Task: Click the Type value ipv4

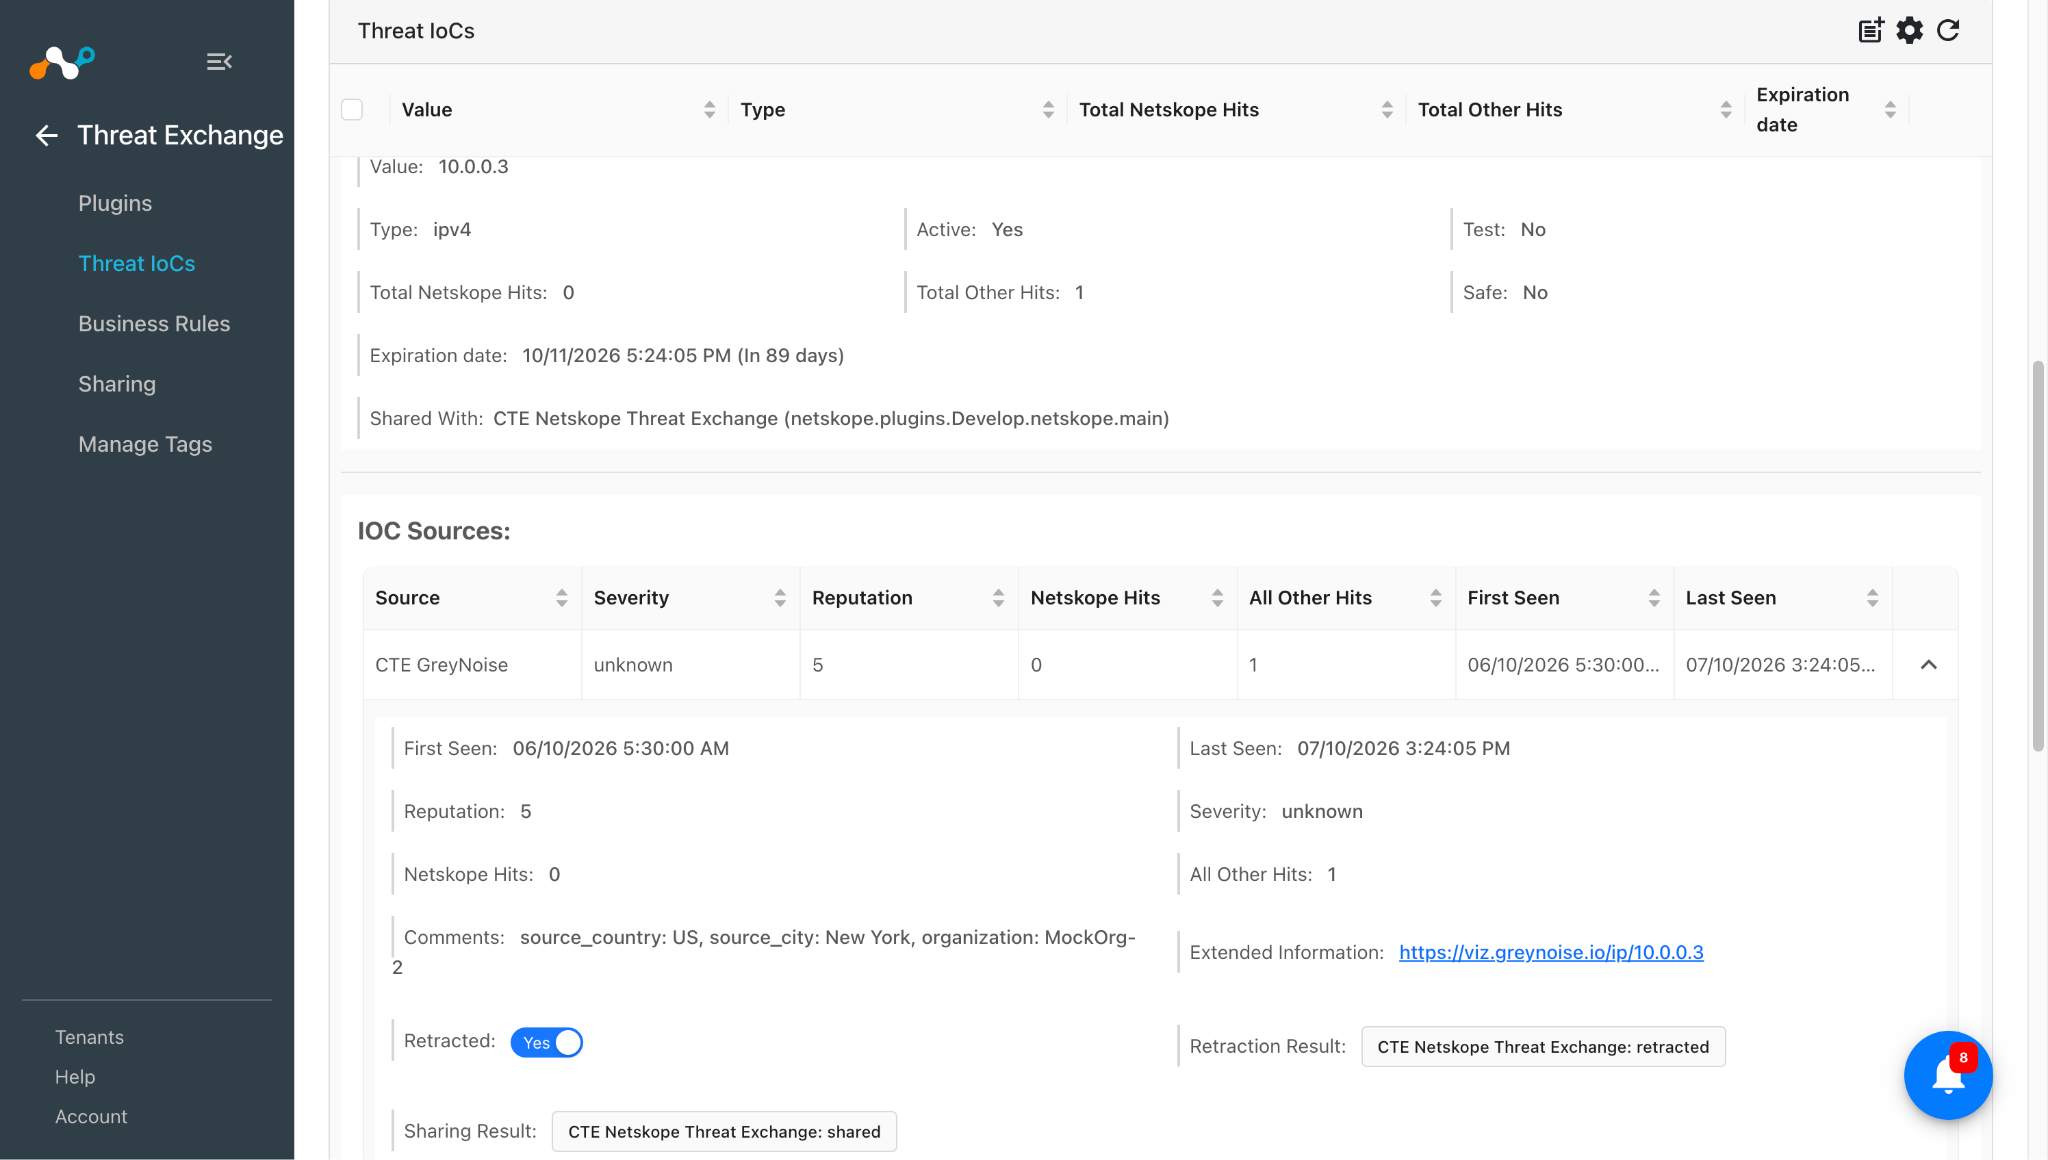Action: point(452,229)
